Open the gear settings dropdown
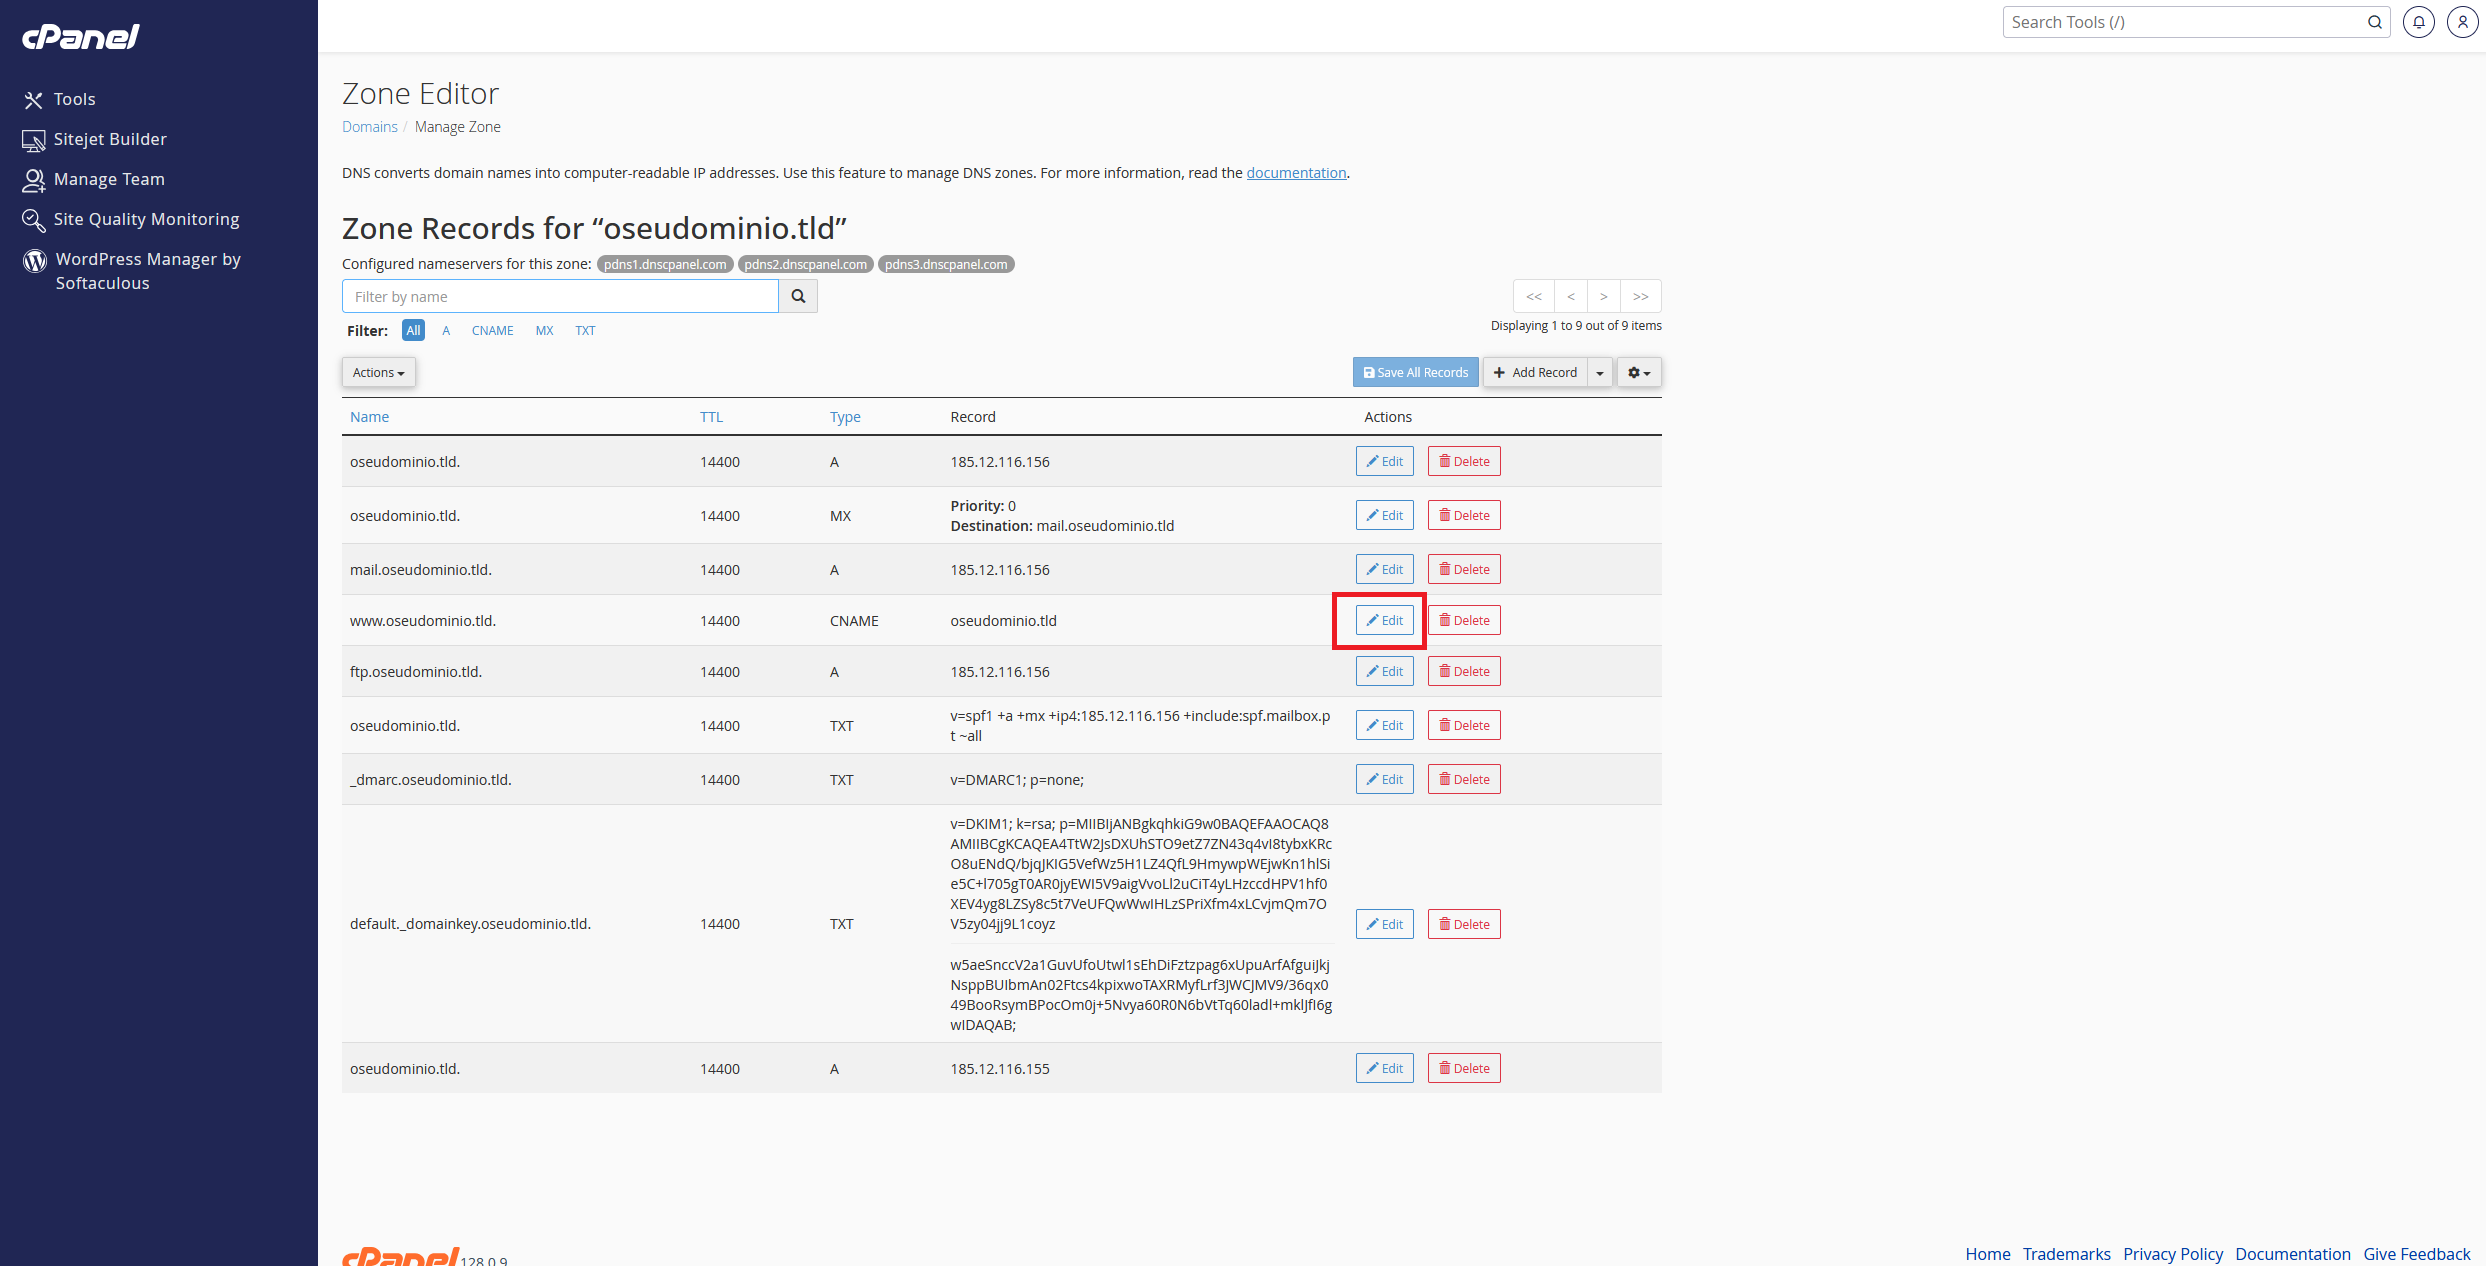 [1638, 372]
